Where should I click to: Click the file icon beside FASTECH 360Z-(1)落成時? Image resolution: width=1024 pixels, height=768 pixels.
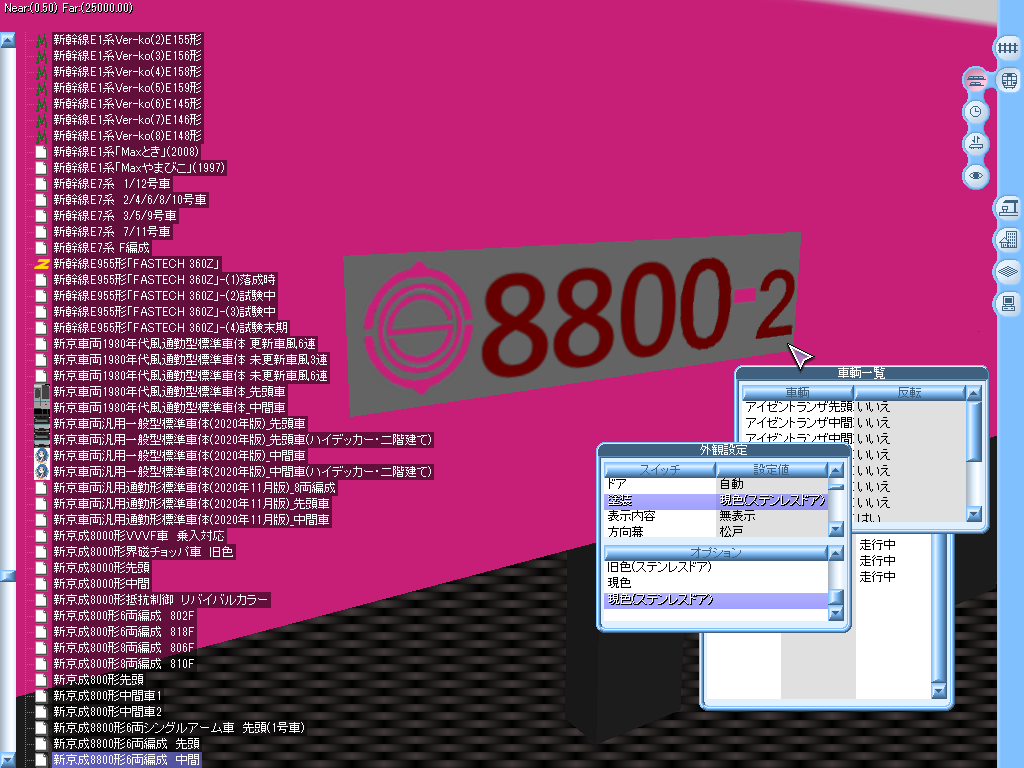[42, 280]
